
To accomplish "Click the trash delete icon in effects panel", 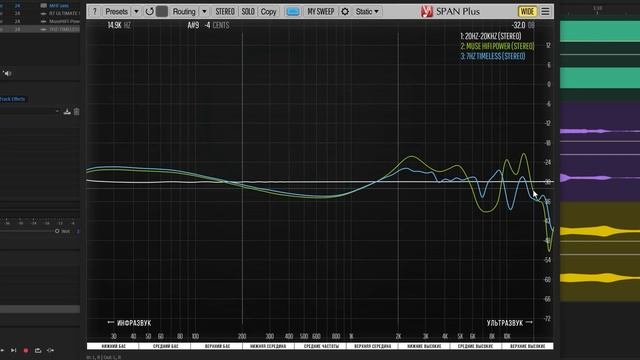I will 76,111.
